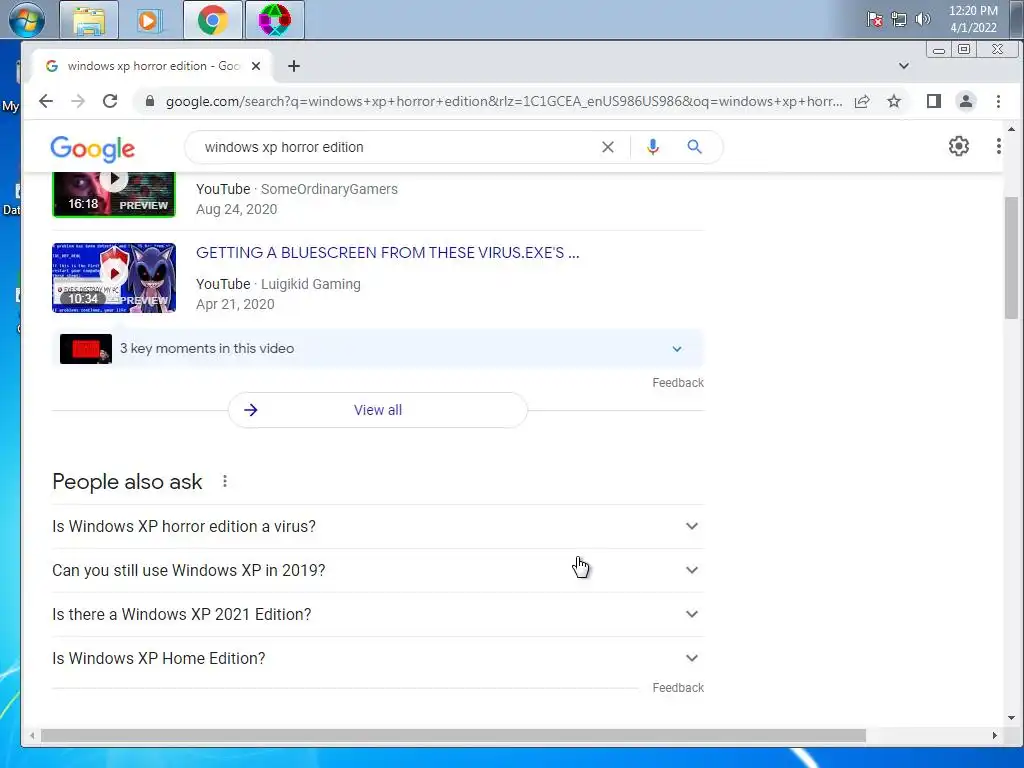Screen dimensions: 1024x768
Task: Click the vertical scrollbar thumb
Action: point(1011,257)
